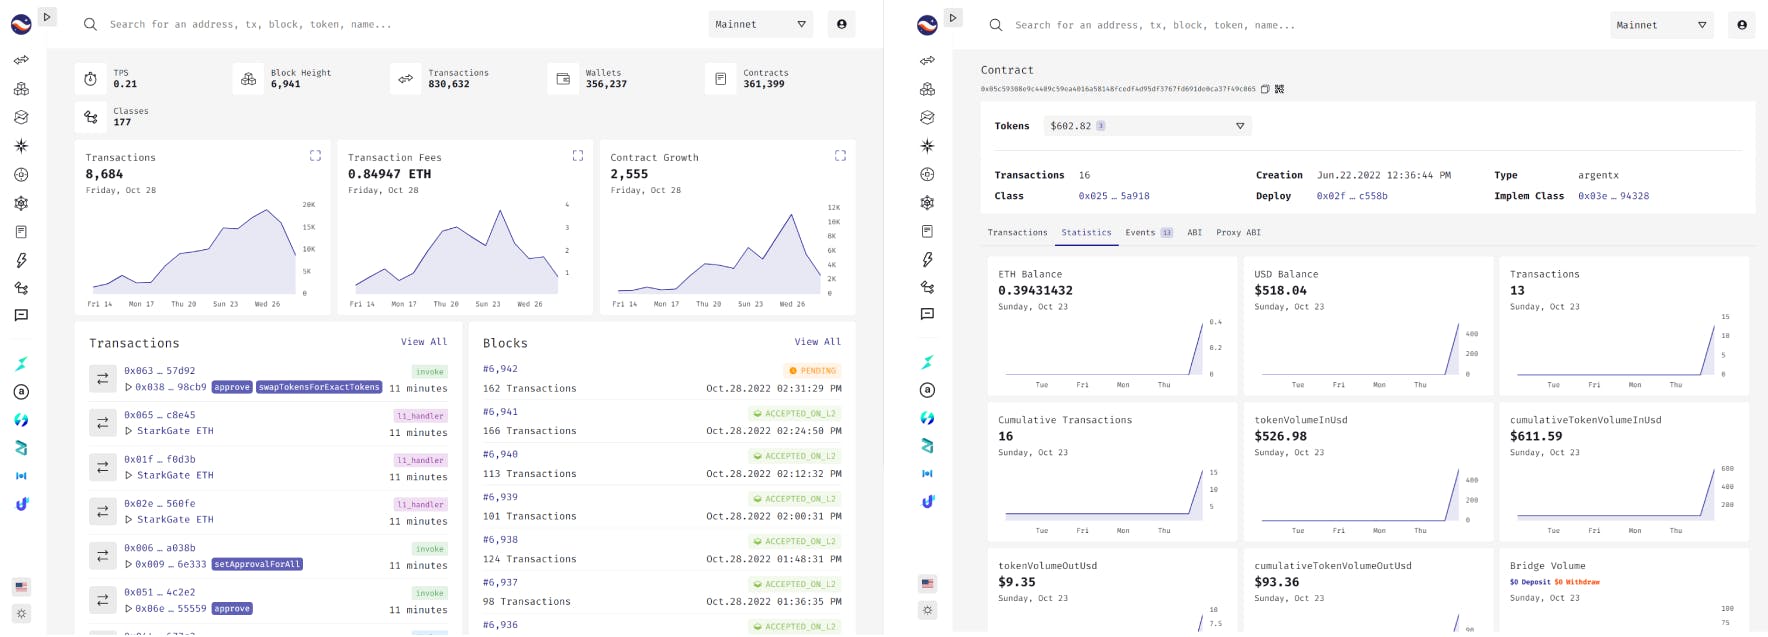Click the USD Balance $518.04 value

click(x=1280, y=291)
